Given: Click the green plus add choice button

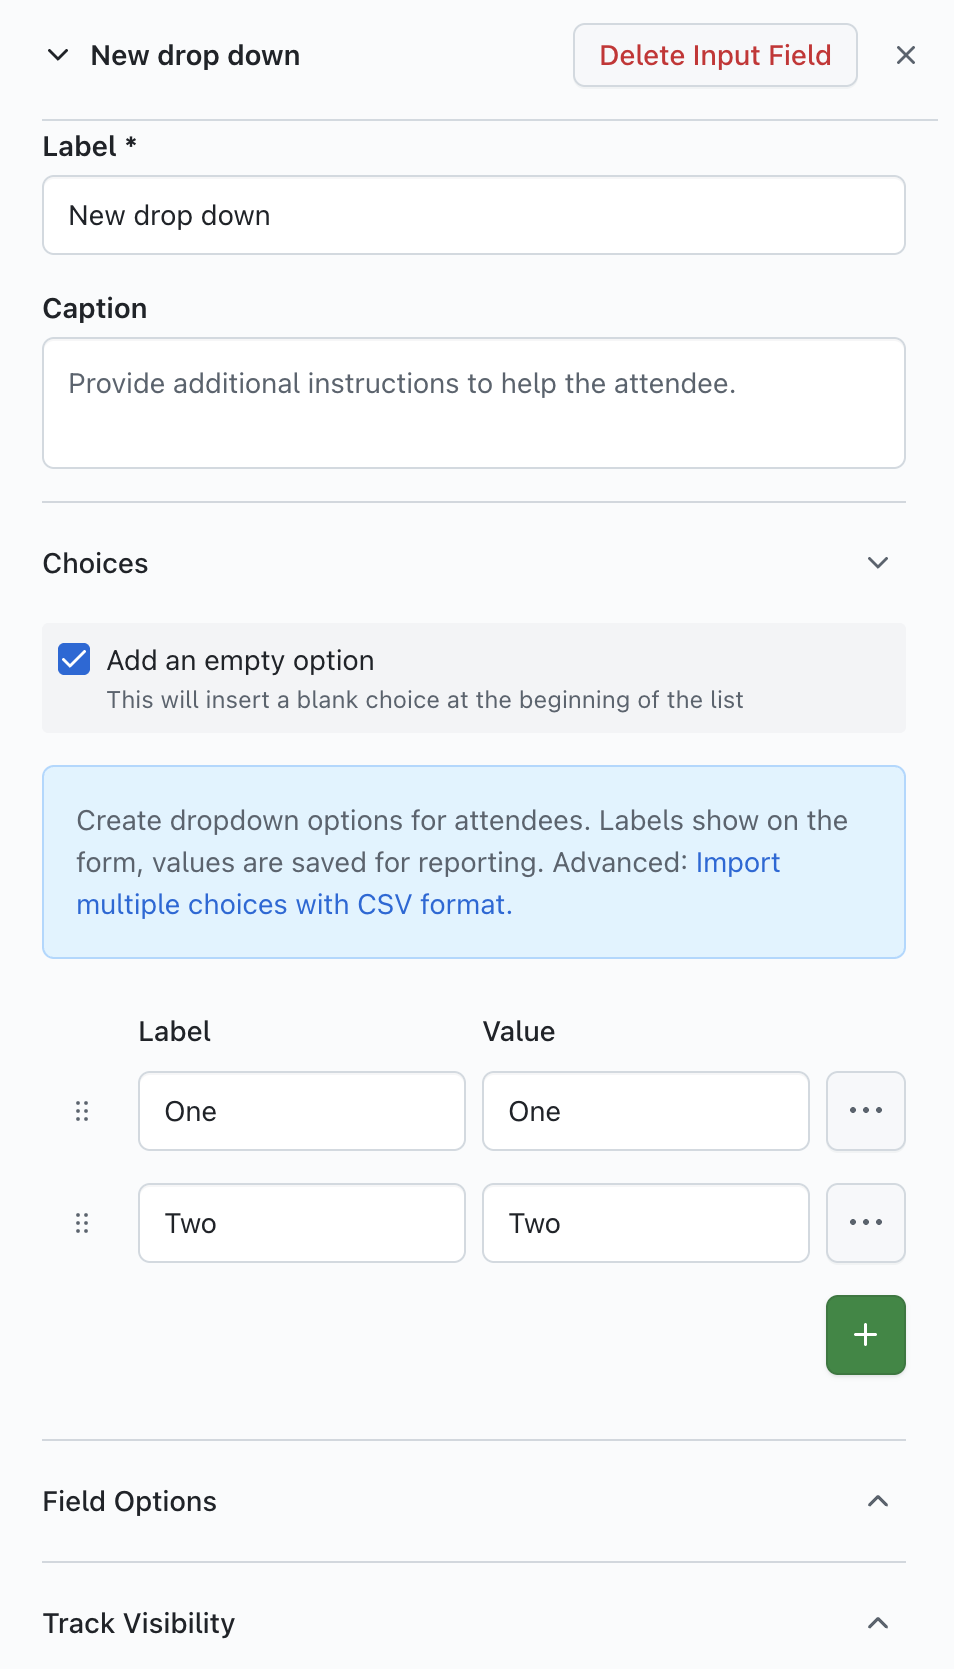Looking at the screenshot, I should [x=865, y=1335].
